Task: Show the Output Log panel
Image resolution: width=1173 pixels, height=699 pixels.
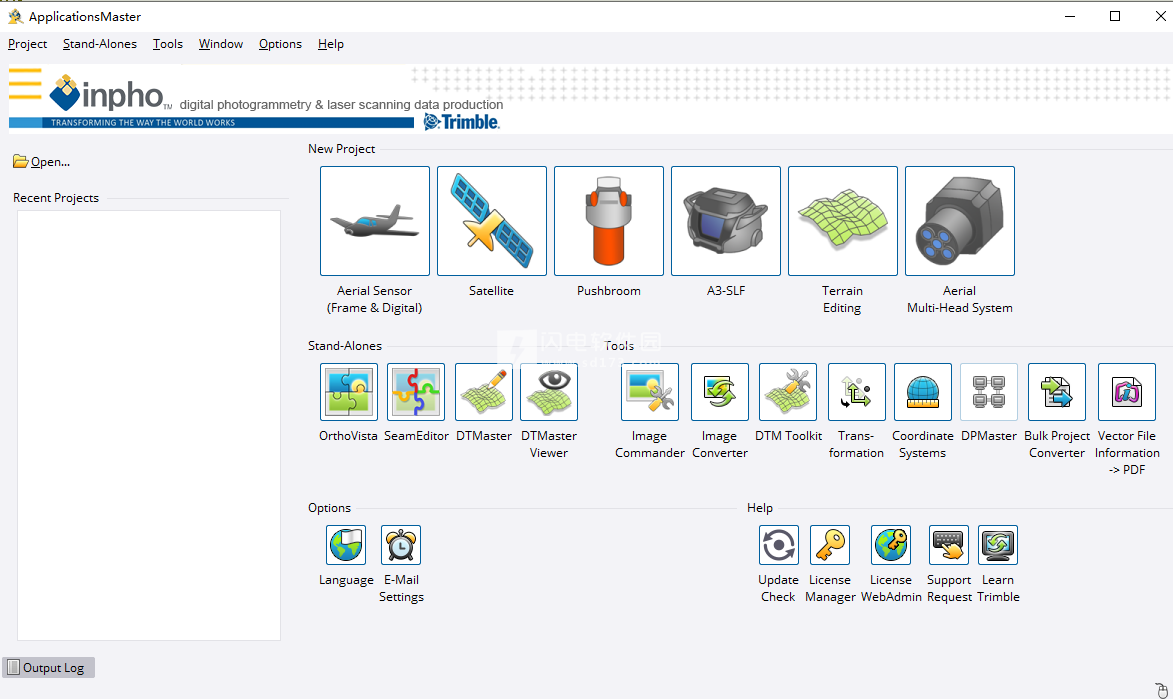Action: pyautogui.click(x=48, y=667)
